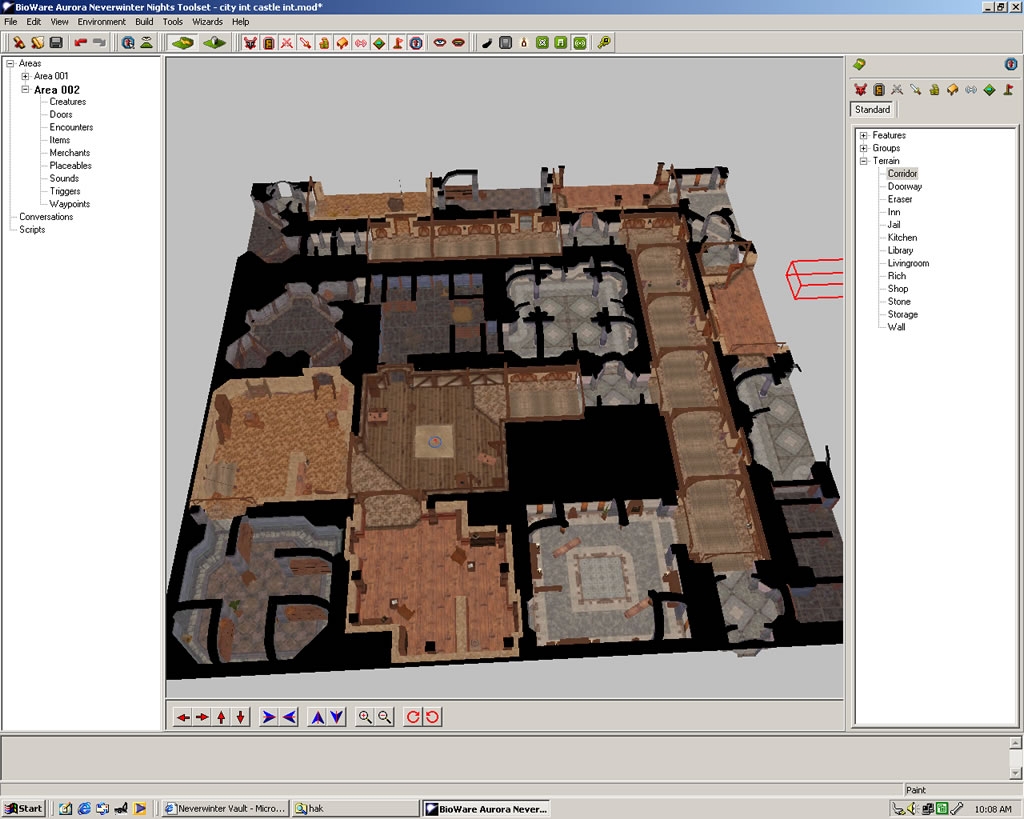The width and height of the screenshot is (1024, 819).
Task: Open the Environment menu
Action: [x=101, y=21]
